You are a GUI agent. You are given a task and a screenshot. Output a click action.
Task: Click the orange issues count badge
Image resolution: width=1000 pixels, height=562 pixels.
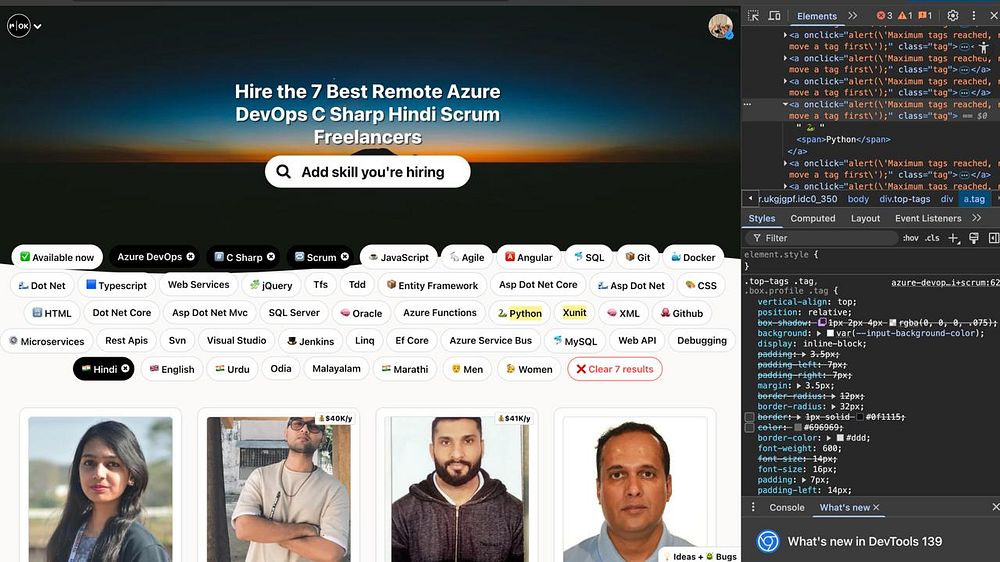[x=925, y=15]
